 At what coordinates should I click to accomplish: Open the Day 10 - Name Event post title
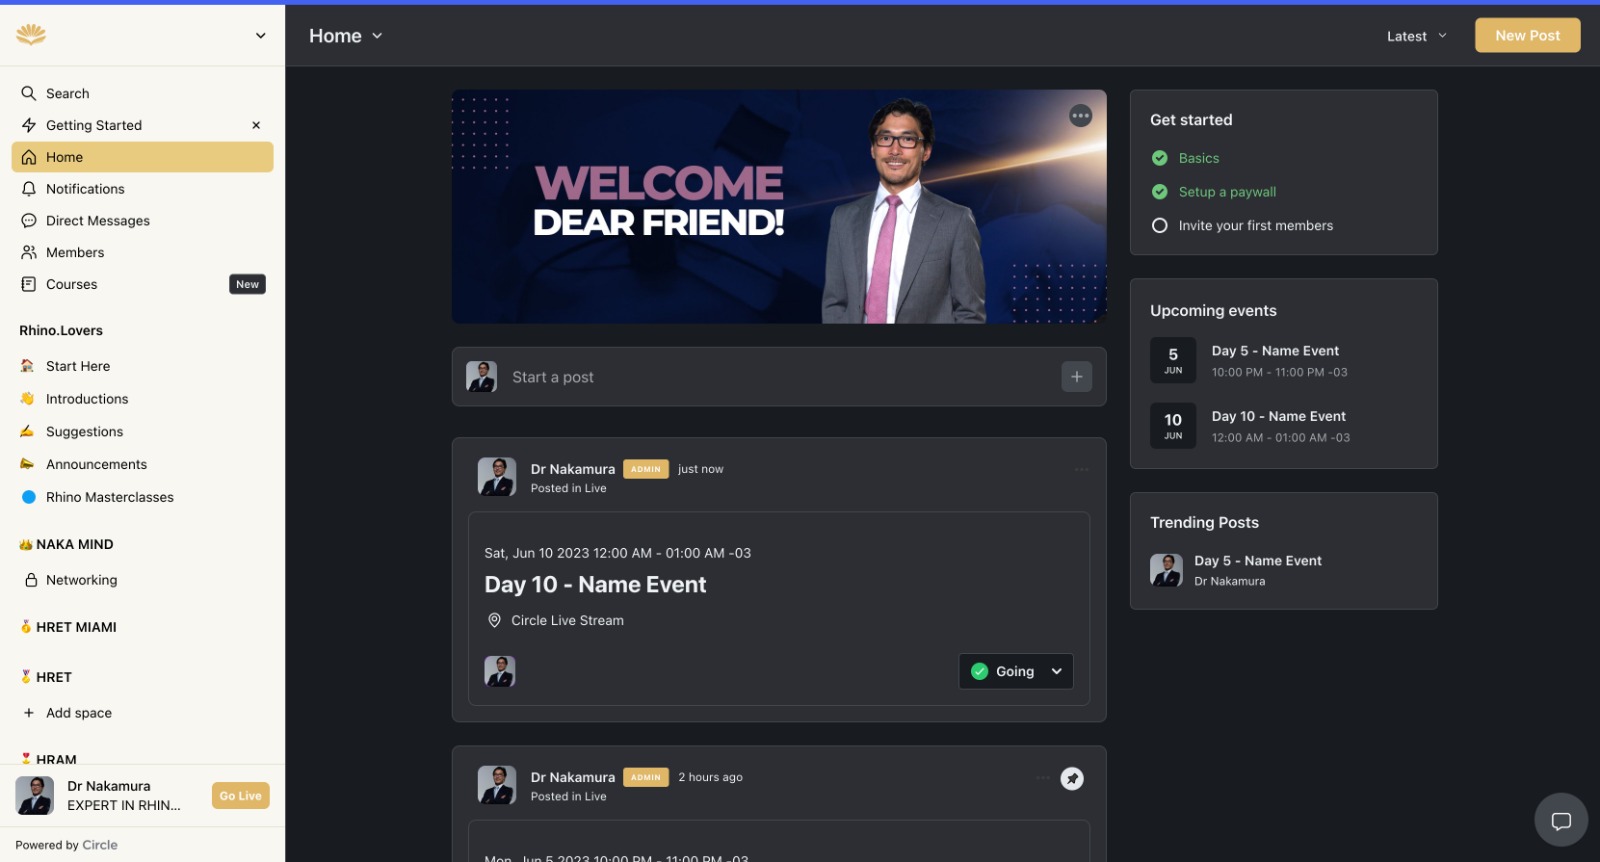click(x=595, y=585)
